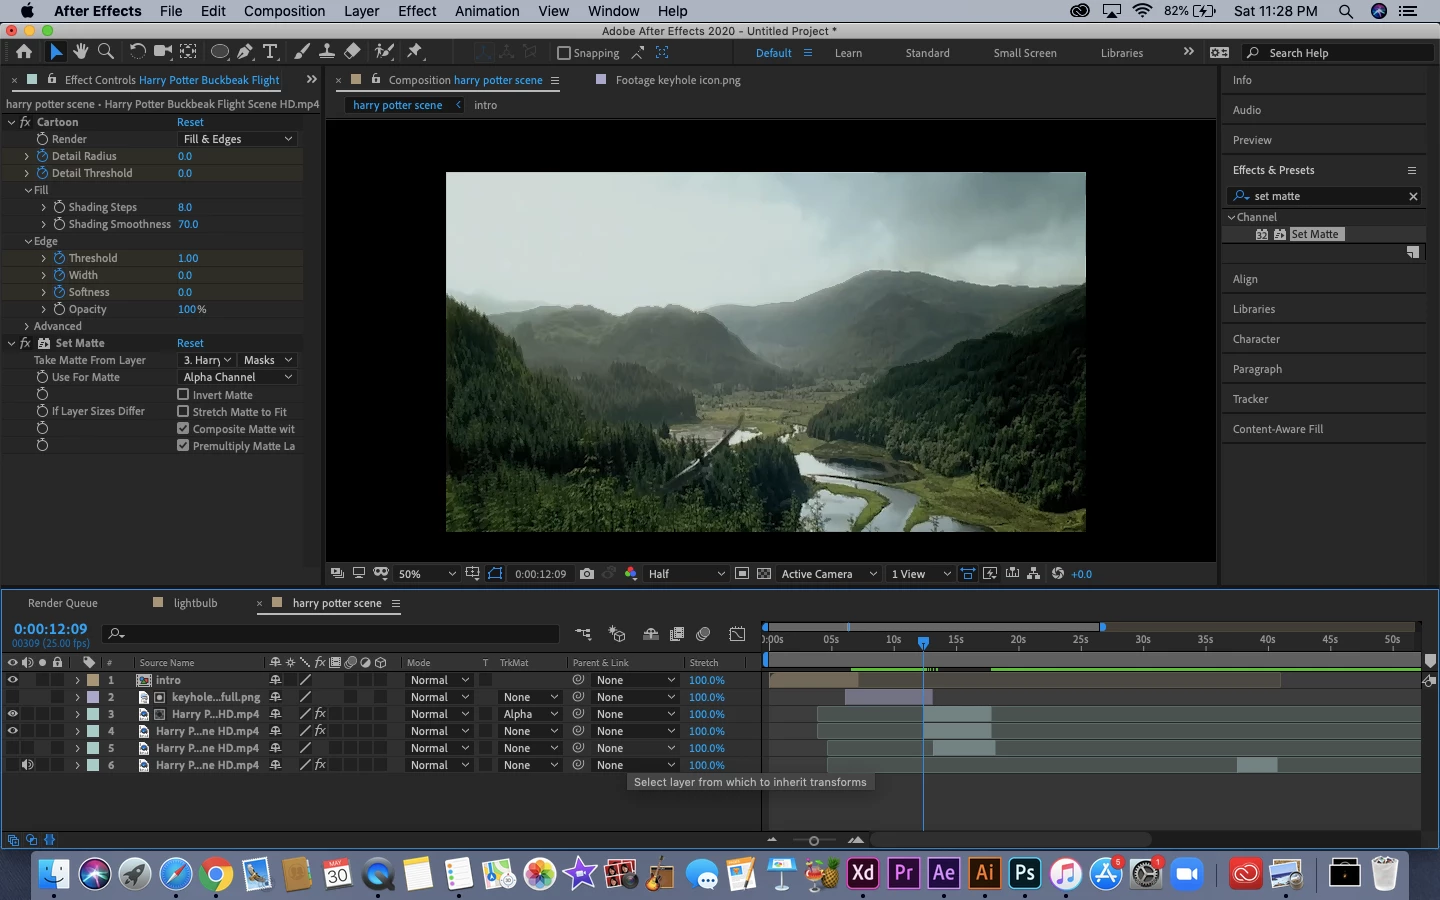Open Footage keyhole icon.png tab
This screenshot has width=1440, height=900.
(678, 80)
